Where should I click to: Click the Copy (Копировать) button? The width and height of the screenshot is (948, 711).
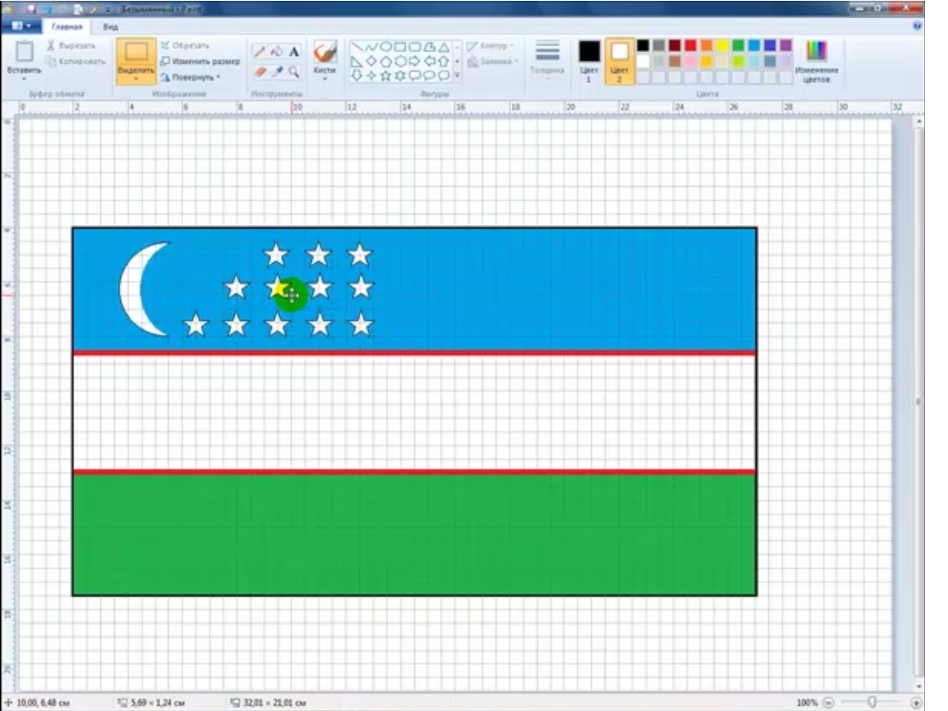tap(76, 61)
